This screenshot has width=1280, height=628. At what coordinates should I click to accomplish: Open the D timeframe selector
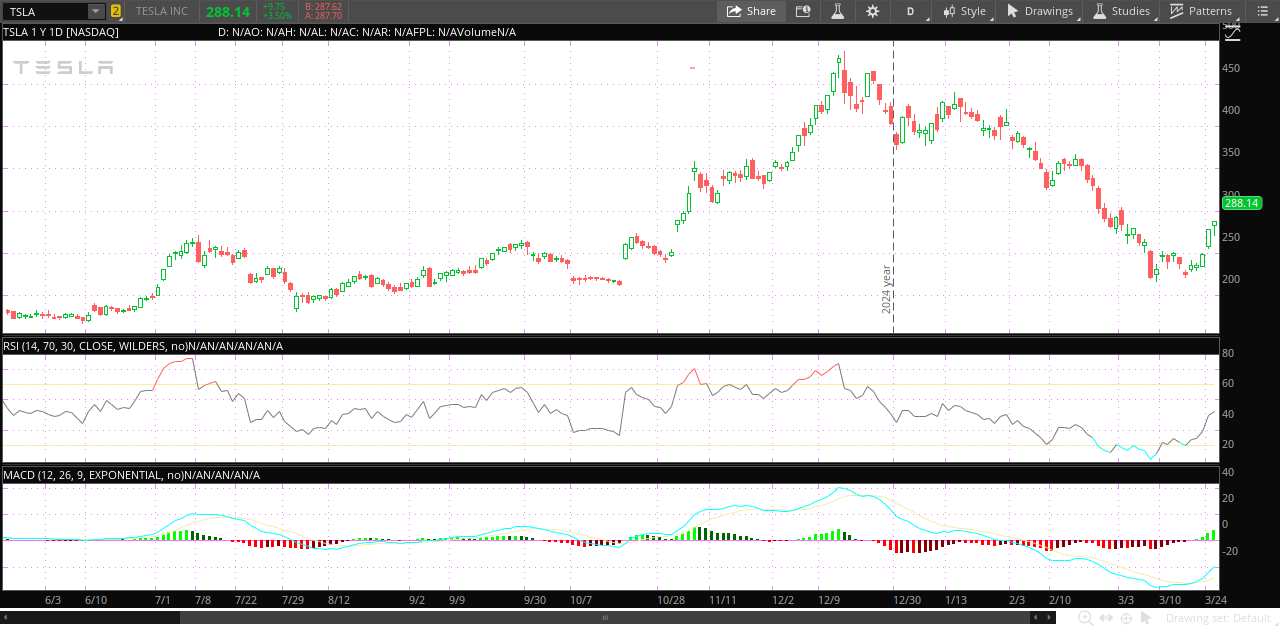(x=910, y=11)
